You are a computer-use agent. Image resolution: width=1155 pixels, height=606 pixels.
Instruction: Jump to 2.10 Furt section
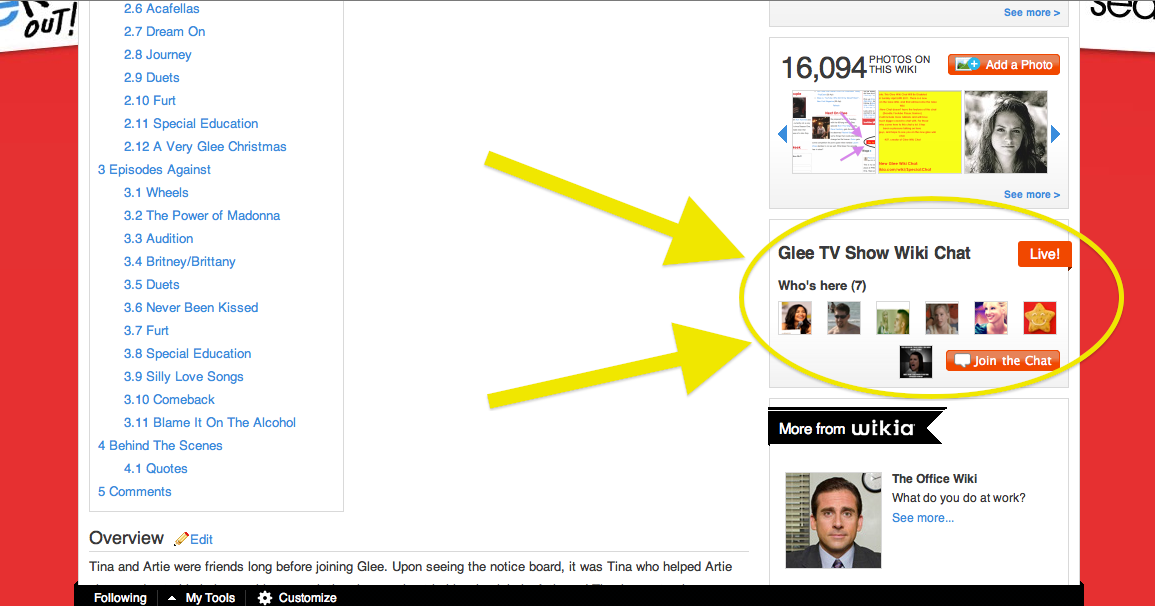(x=150, y=100)
